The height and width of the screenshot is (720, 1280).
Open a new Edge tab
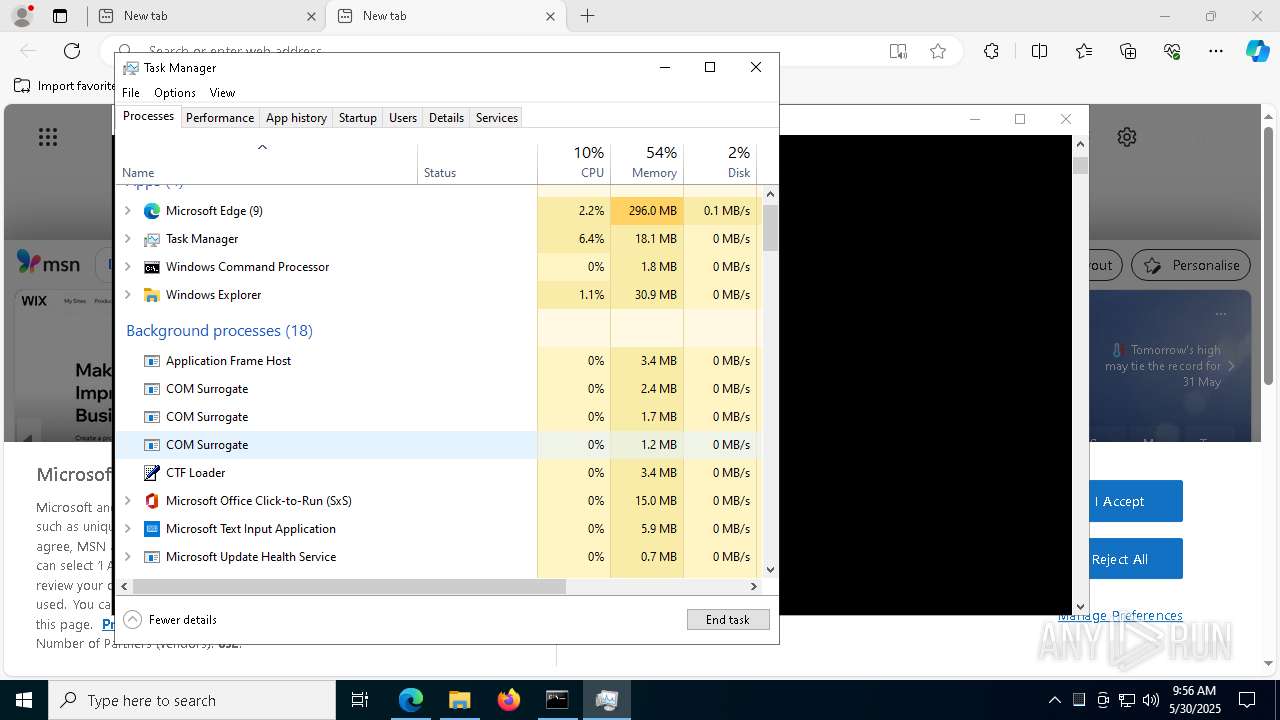click(x=588, y=16)
